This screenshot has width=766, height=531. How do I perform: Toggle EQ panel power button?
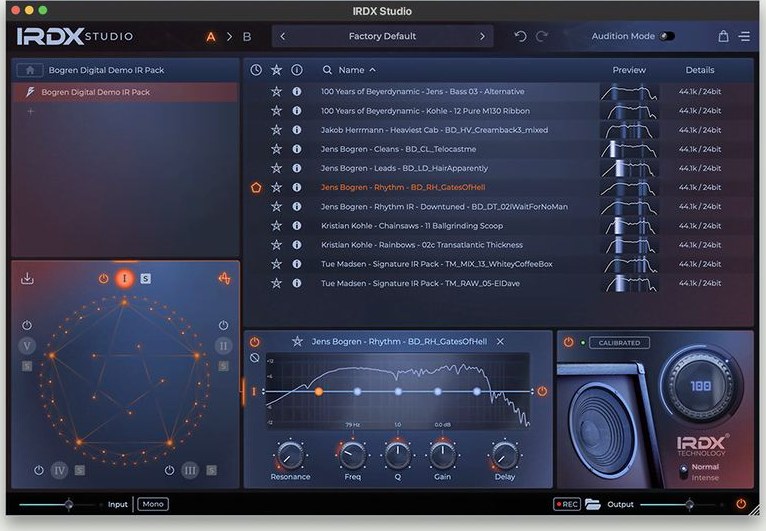click(255, 342)
